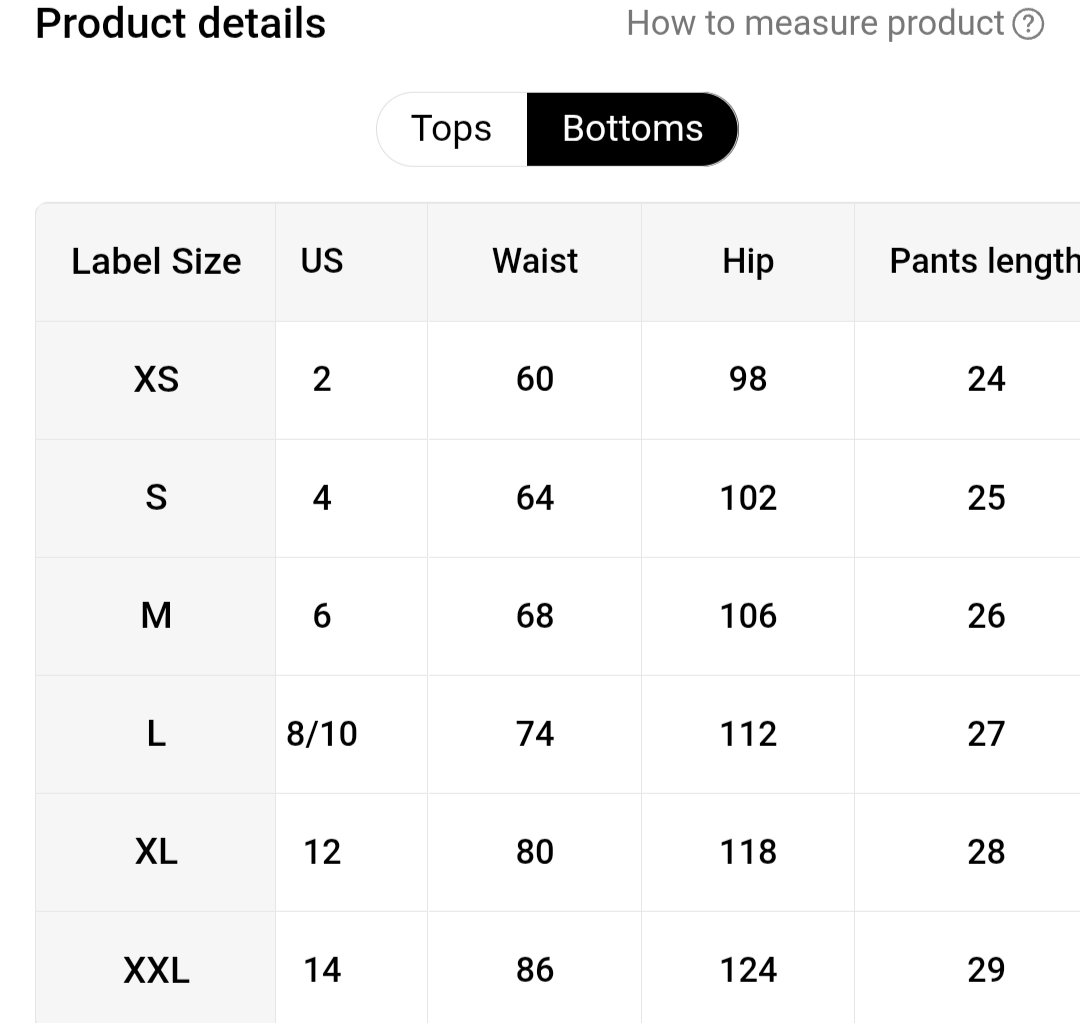Viewport: 1080px width, 1023px height.
Task: Click the Waist column header
Action: 535,261
